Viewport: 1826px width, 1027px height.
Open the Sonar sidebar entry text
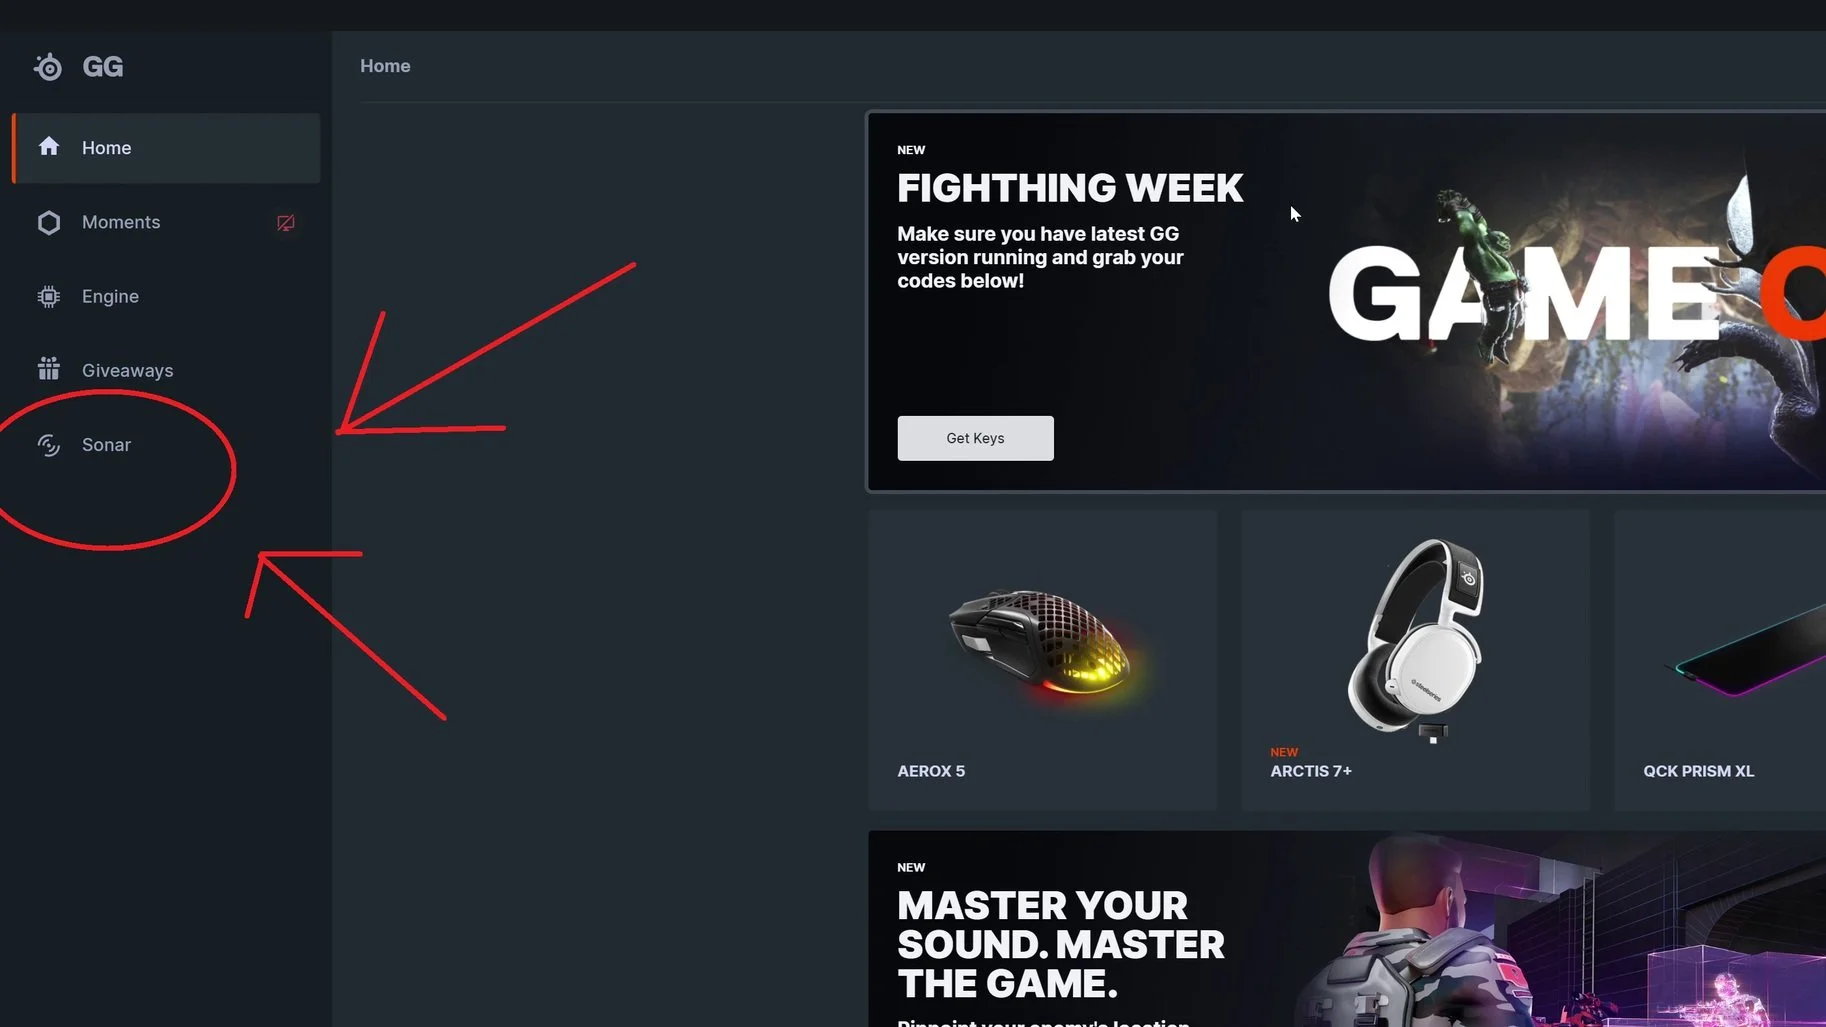(x=106, y=445)
